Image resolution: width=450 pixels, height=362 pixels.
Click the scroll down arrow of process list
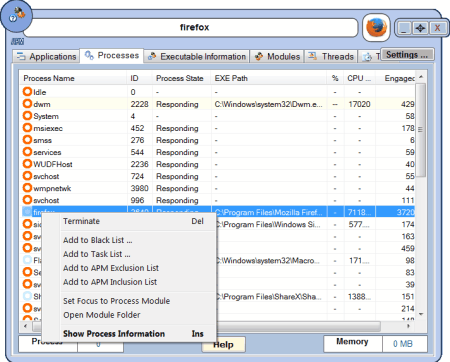pyautogui.click(x=421, y=314)
